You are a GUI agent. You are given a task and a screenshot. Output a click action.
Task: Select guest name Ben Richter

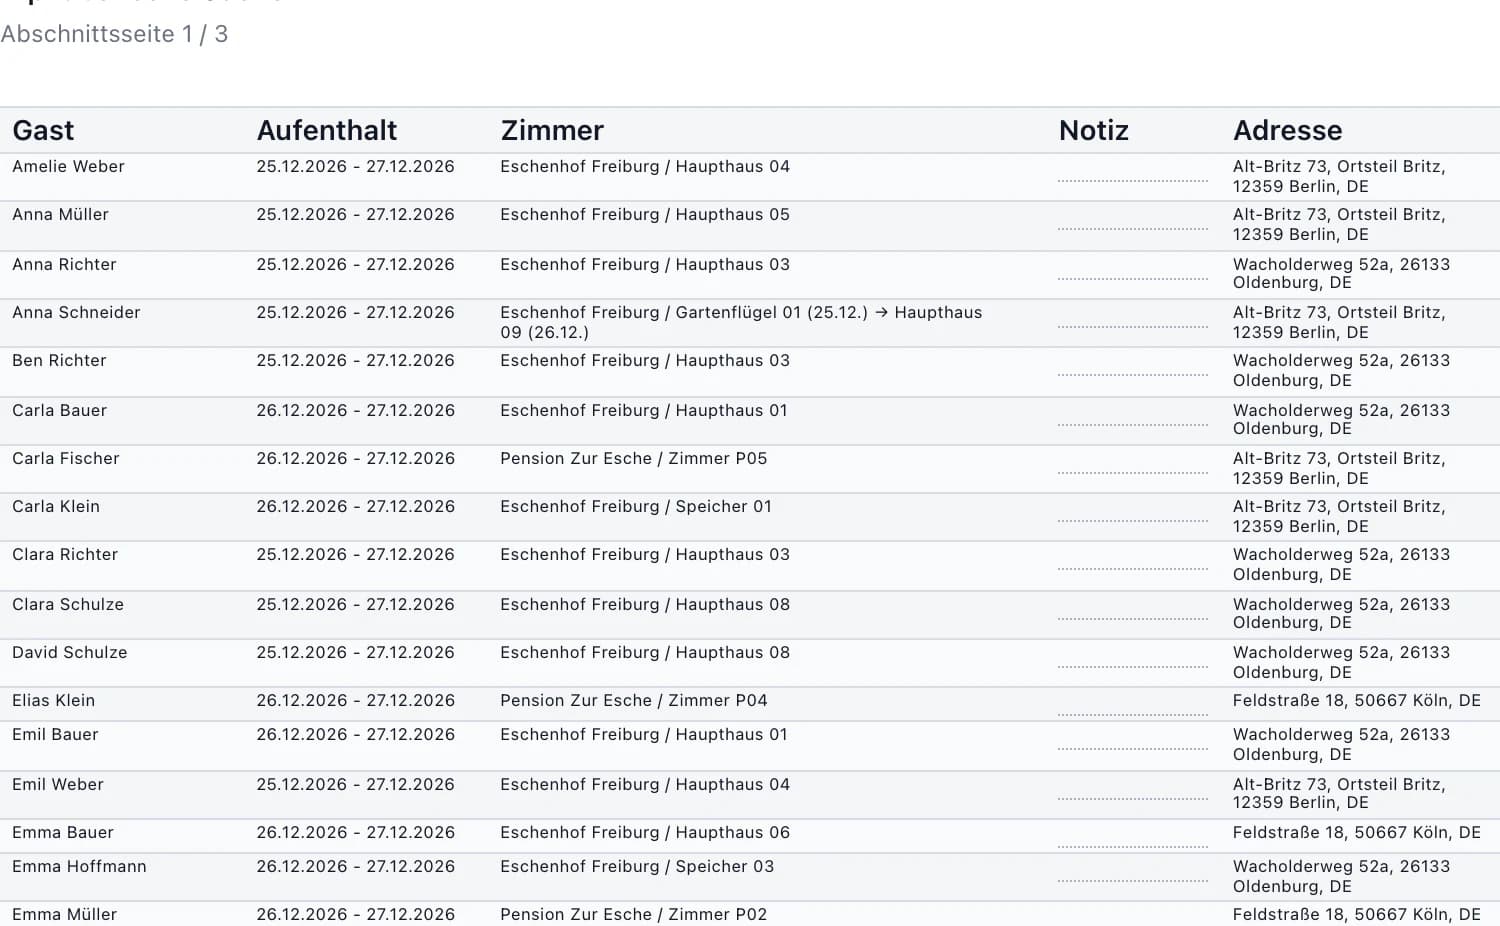(x=59, y=361)
